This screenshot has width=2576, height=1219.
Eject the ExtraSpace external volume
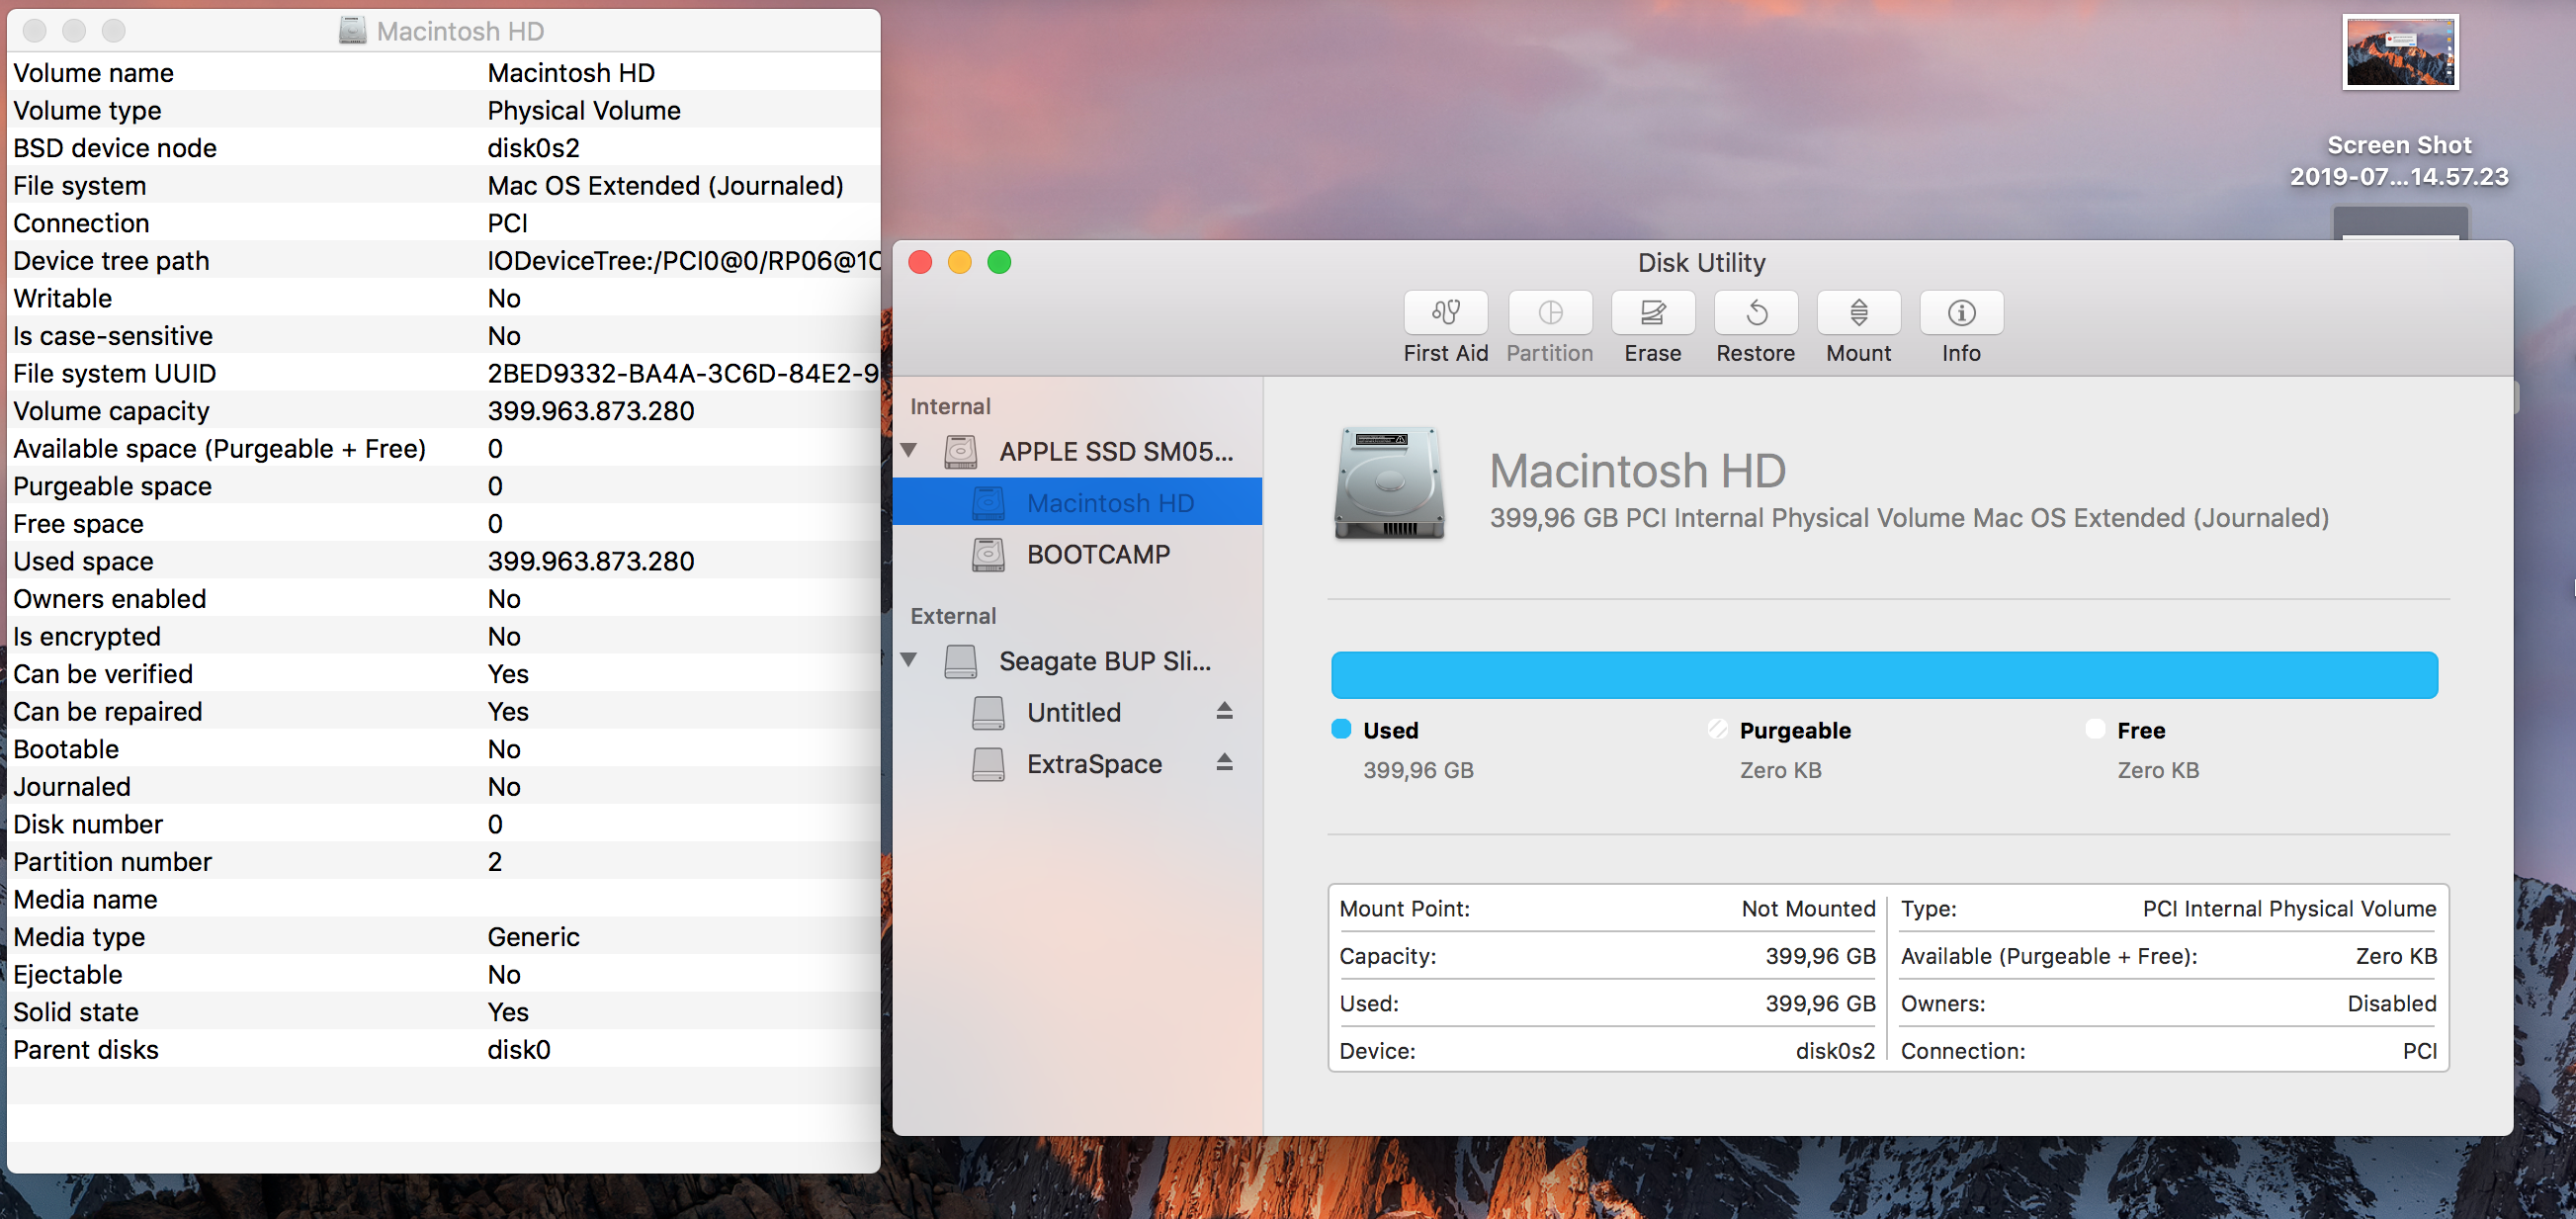tap(1225, 762)
